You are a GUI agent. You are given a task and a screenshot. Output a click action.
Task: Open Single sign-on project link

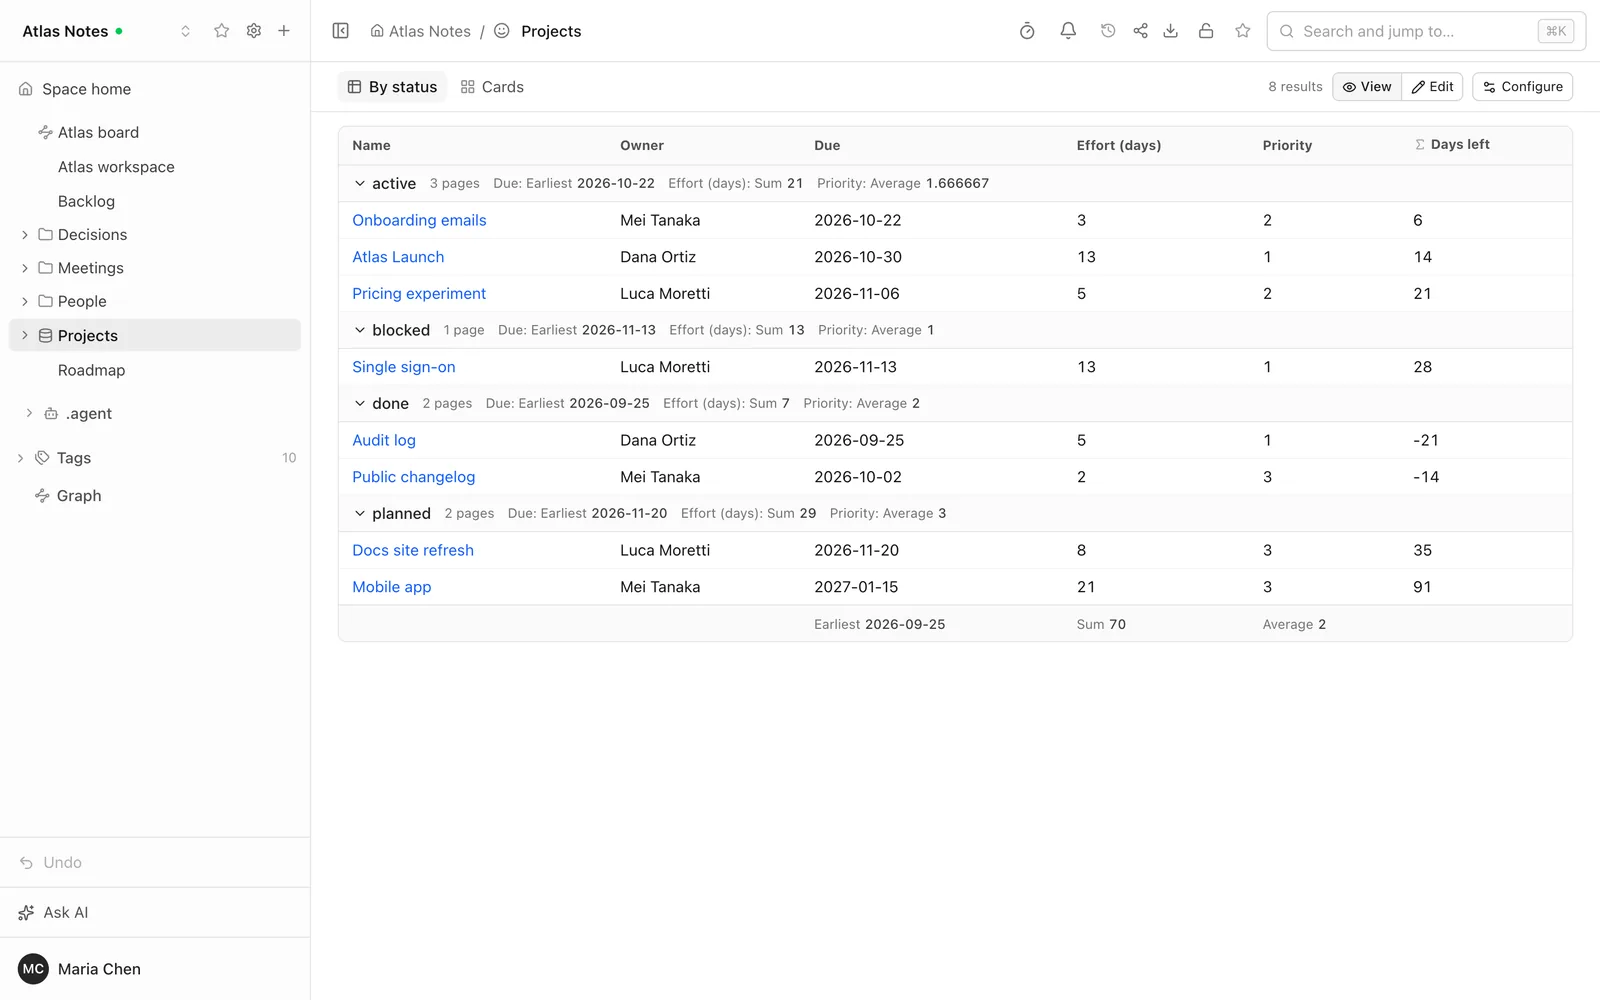pos(404,367)
